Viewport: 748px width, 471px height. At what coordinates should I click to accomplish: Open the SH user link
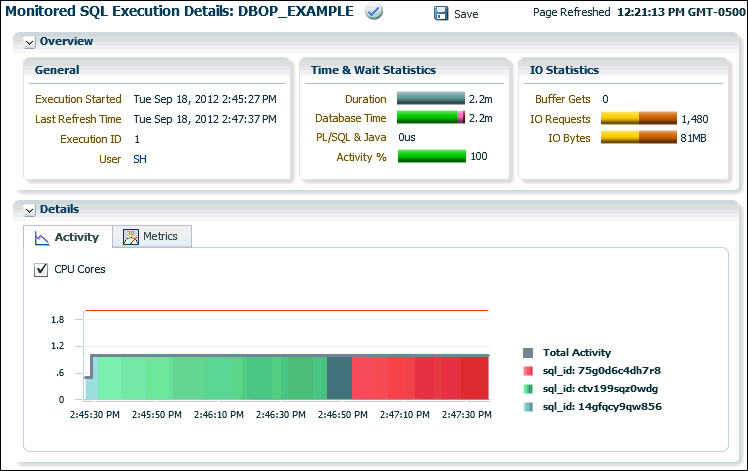click(x=140, y=159)
